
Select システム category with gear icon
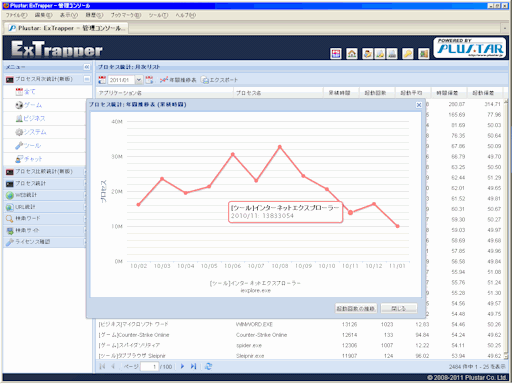click(31, 132)
